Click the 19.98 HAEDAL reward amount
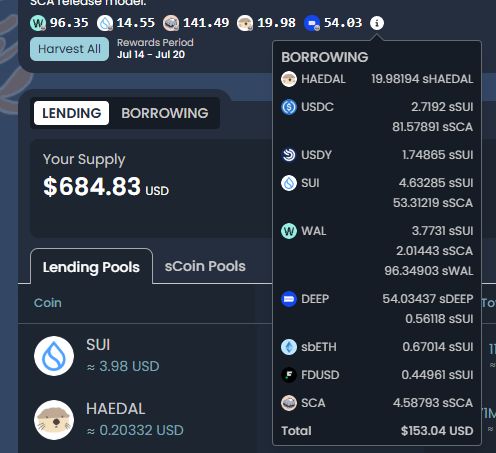Screen dimensions: 496x453 (276, 23)
